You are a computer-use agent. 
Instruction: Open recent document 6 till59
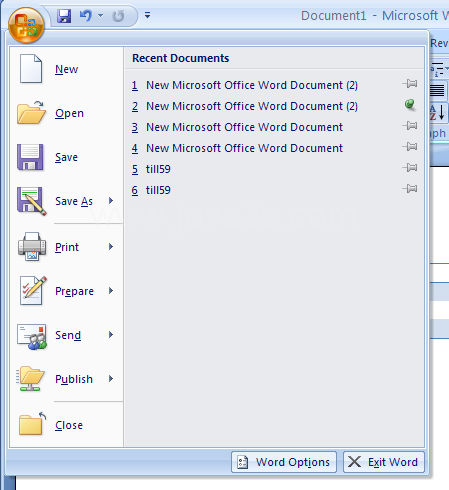click(x=151, y=190)
